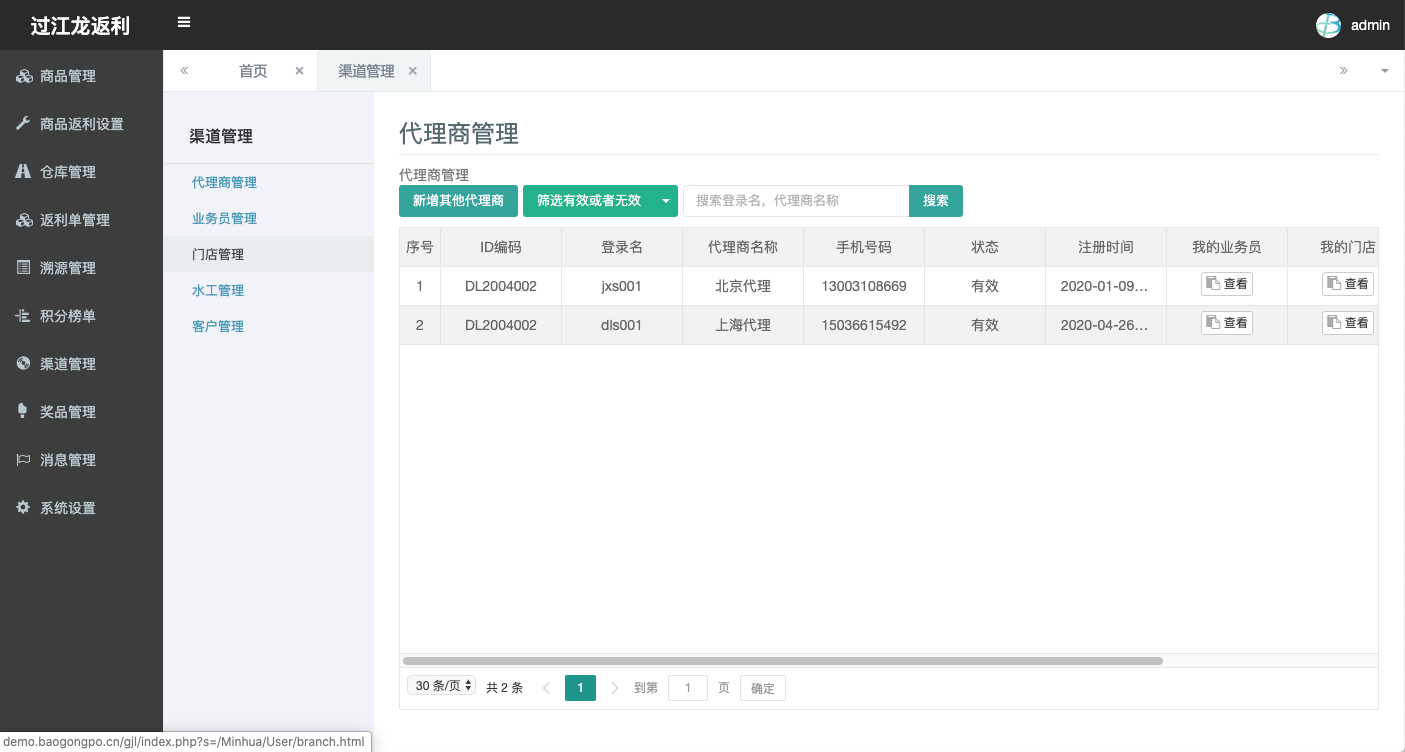Open the 代理商管理 submenu link
The image size is (1405, 752).
[224, 182]
